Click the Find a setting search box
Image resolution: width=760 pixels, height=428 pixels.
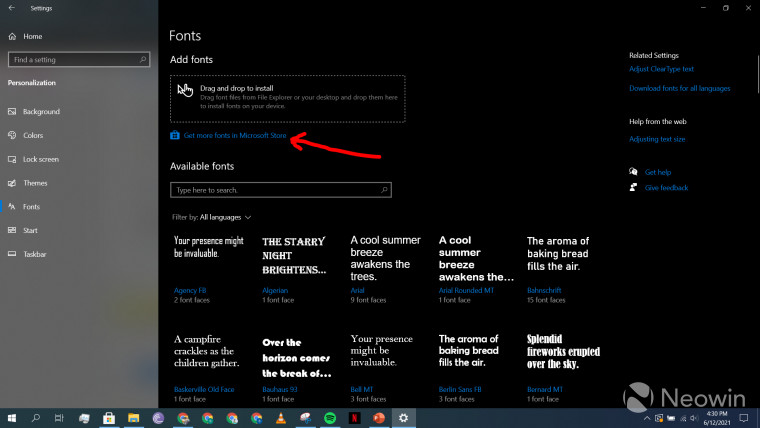[79, 60]
